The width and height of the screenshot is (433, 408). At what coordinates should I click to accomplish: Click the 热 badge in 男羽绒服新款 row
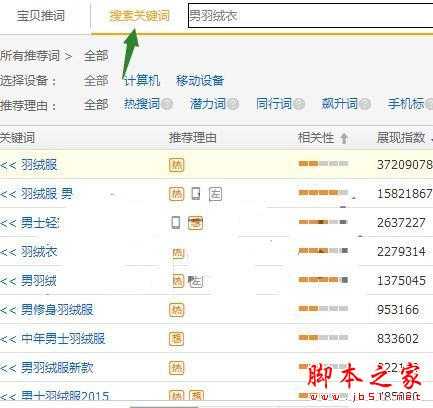click(x=176, y=368)
